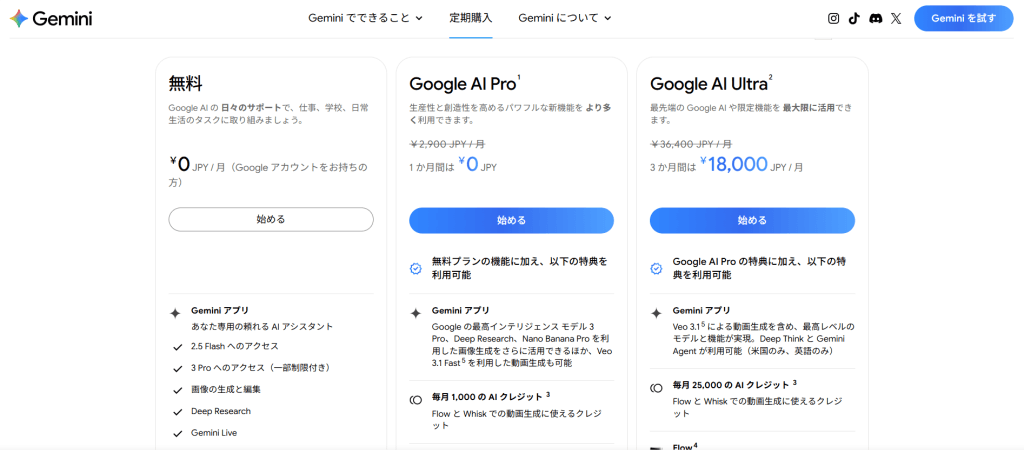Open the Instagram social icon

834,18
